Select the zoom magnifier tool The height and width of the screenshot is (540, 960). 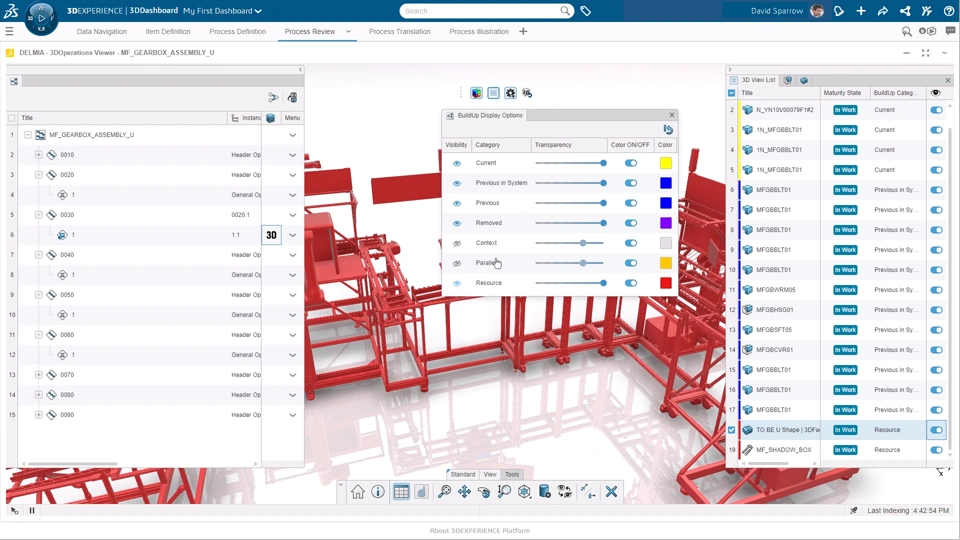[444, 492]
